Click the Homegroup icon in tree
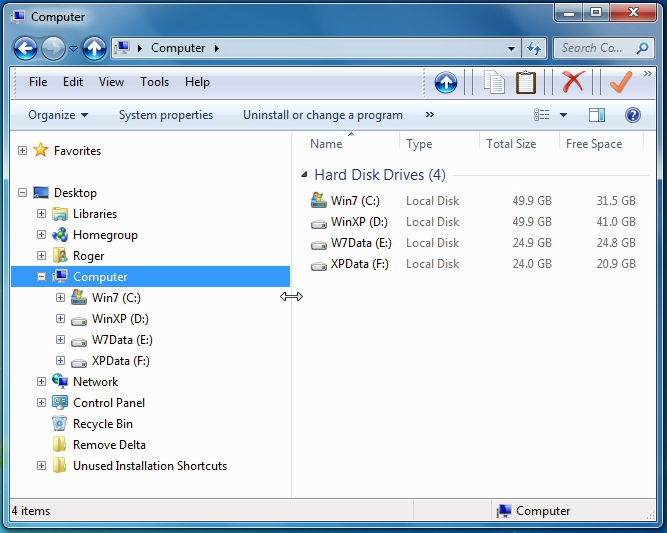The width and height of the screenshot is (667, 533). [60, 234]
